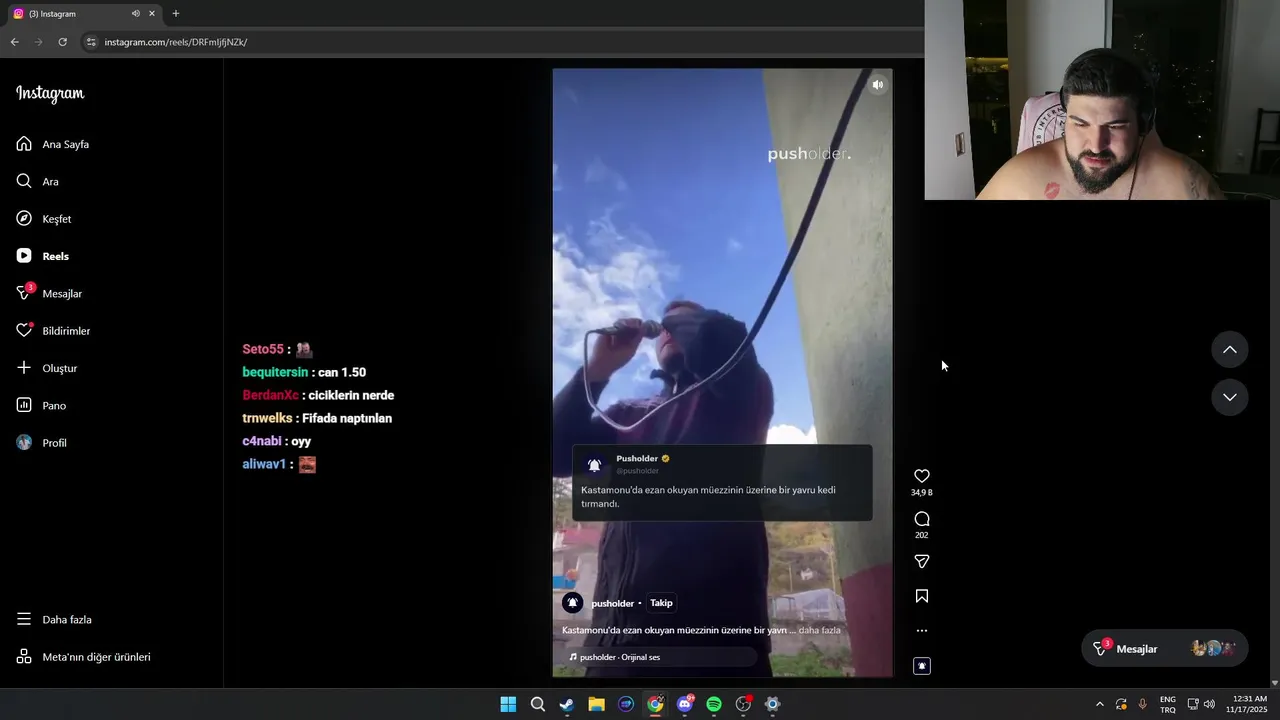1280x720 pixels.
Task: Click chat username bequitersin
Action: click(275, 372)
